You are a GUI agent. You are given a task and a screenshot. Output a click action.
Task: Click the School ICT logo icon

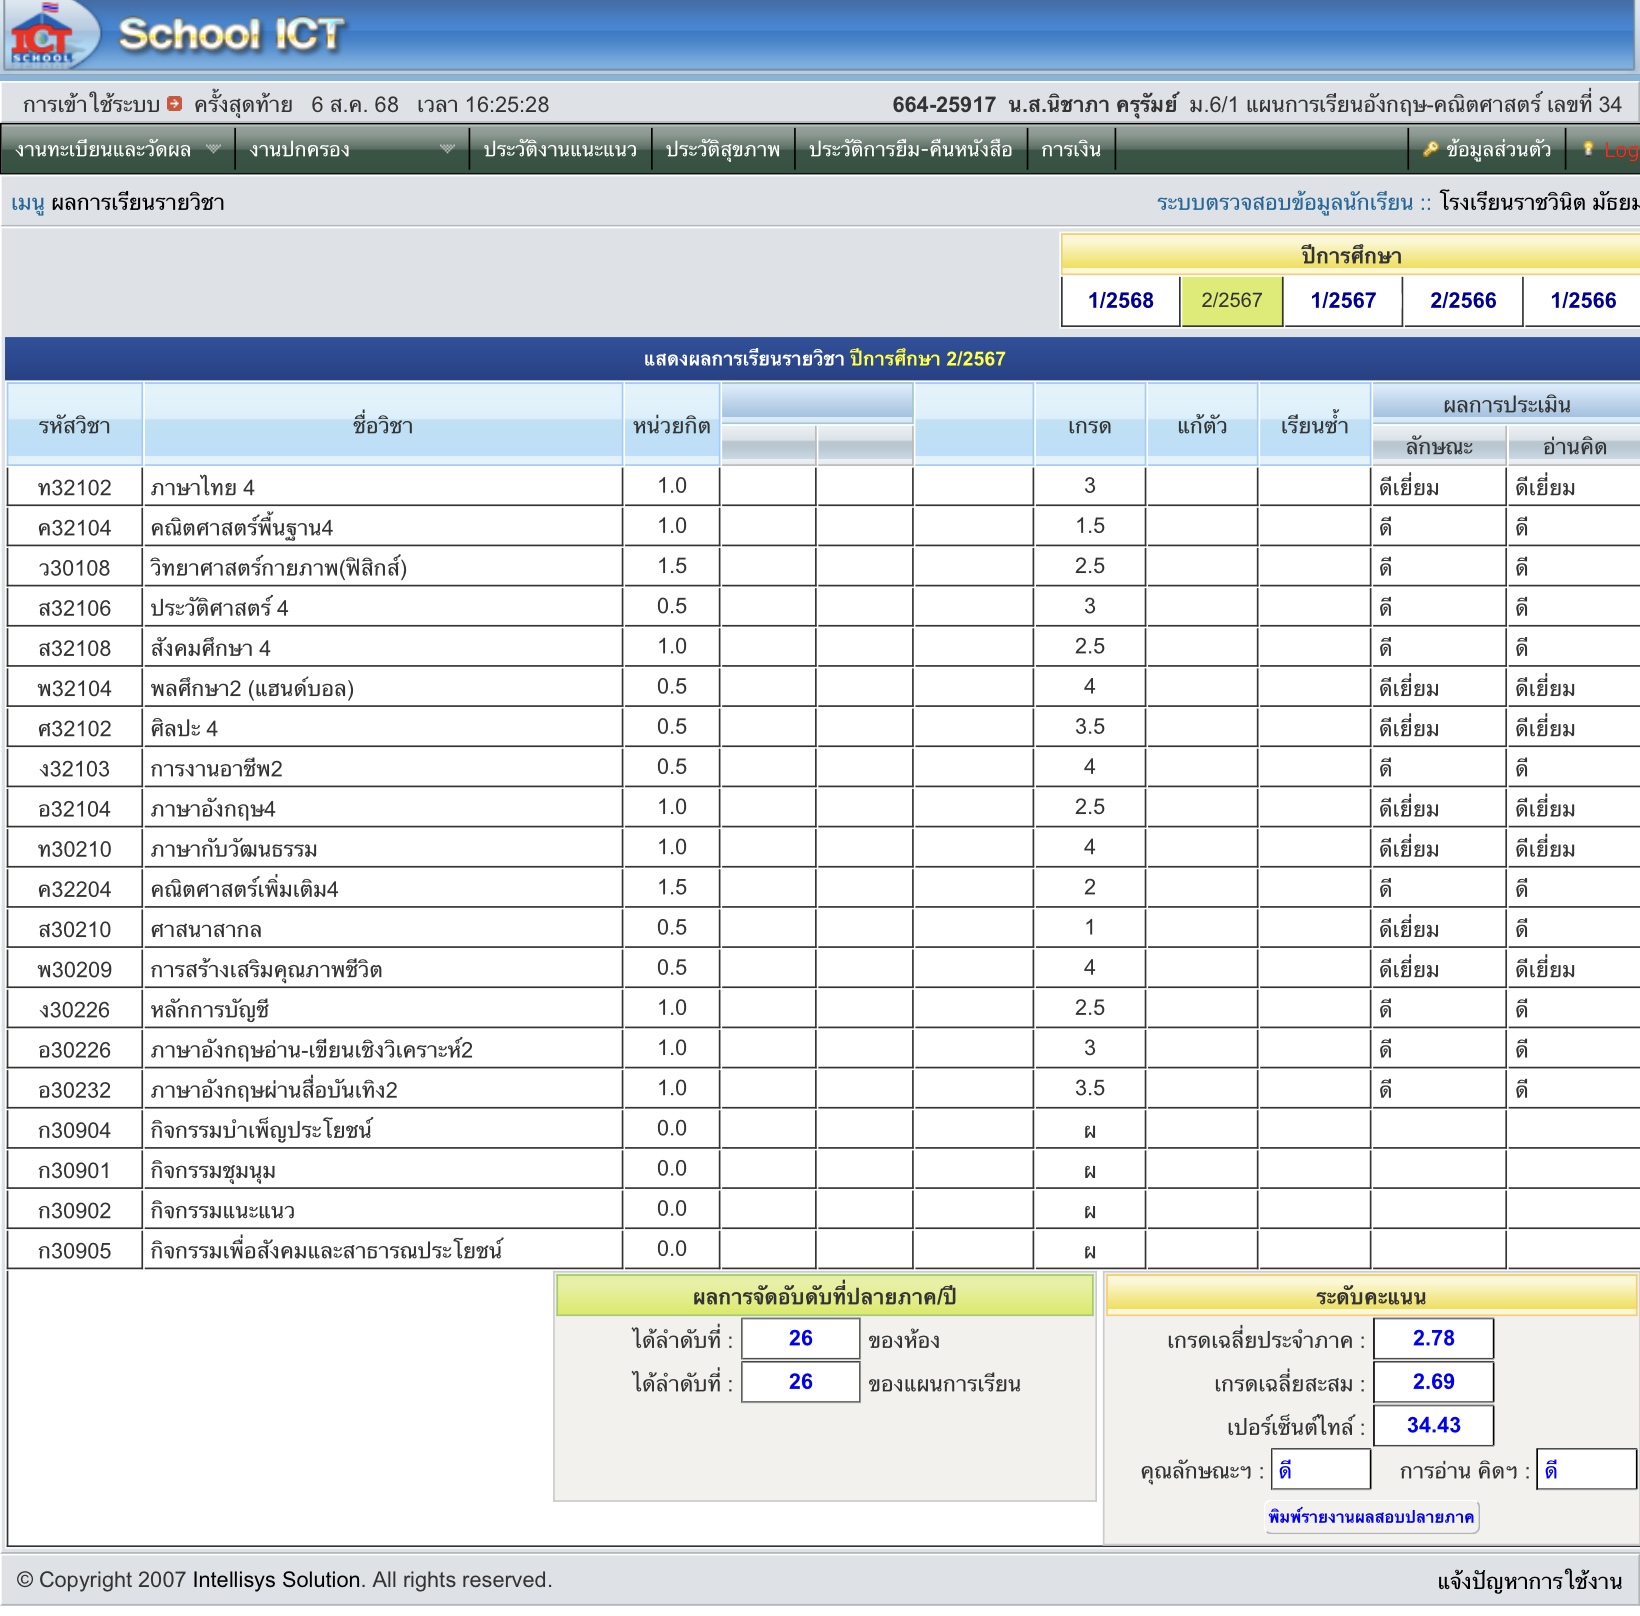42,36
